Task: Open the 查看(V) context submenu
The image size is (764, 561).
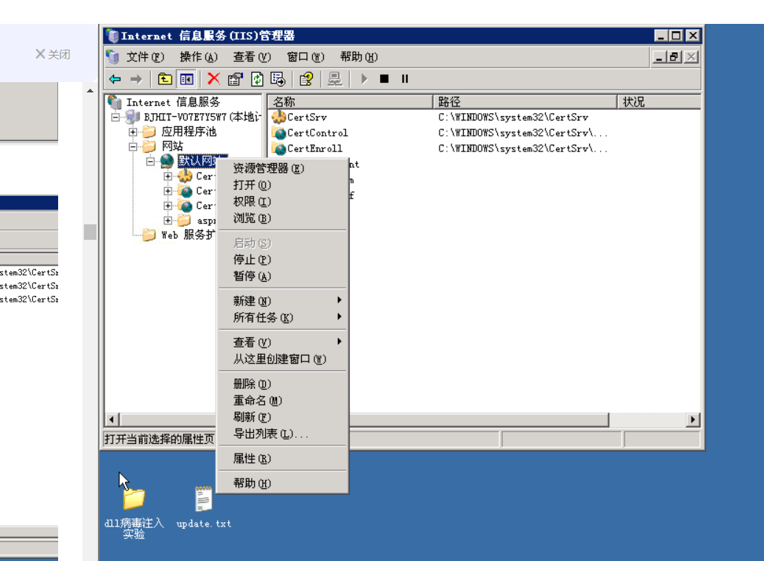Action: (x=282, y=342)
